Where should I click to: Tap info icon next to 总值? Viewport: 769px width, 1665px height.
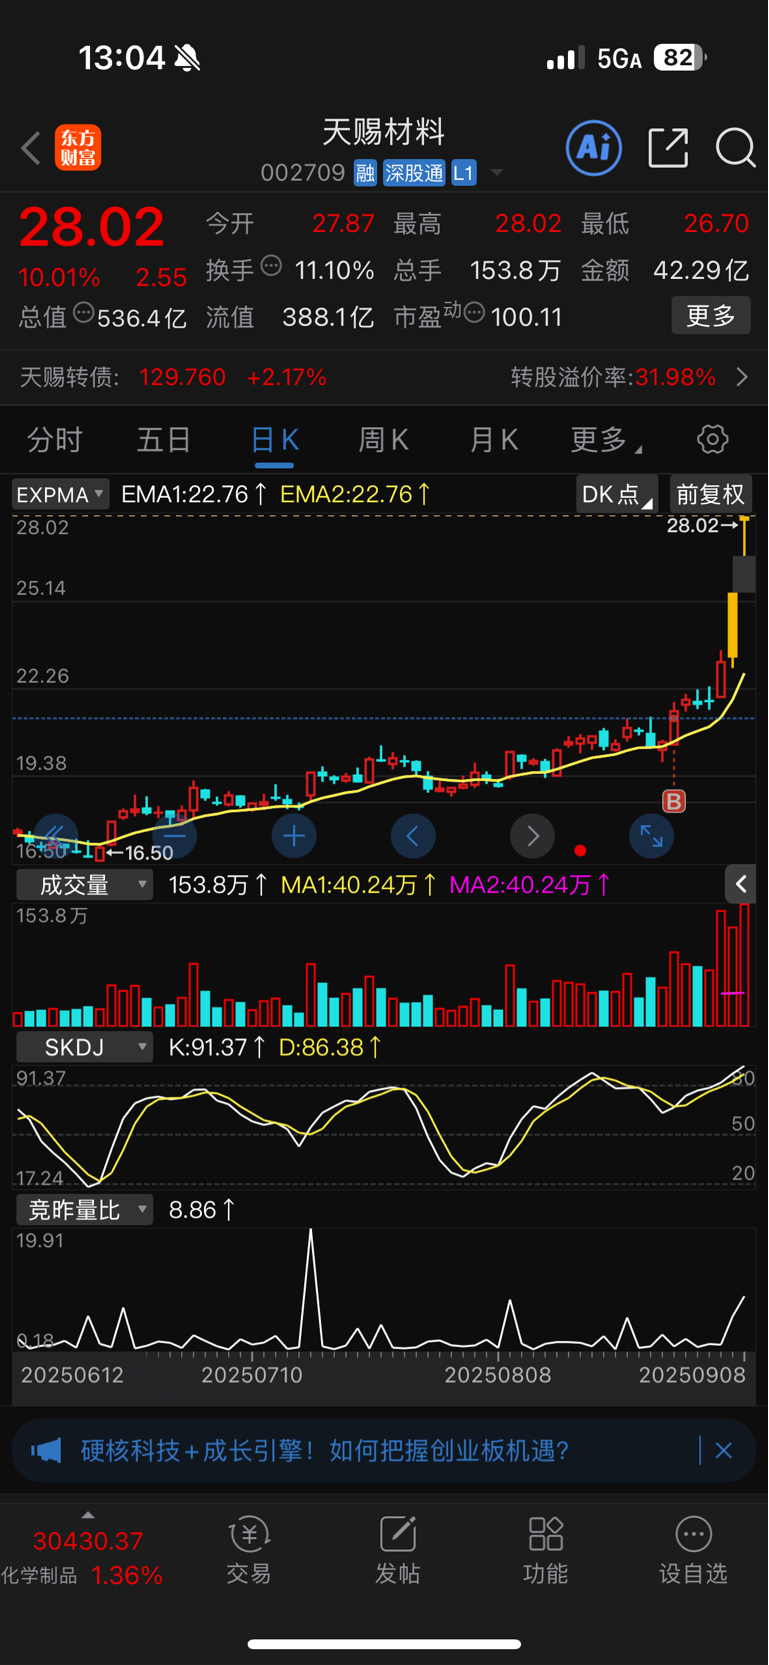pyautogui.click(x=84, y=314)
